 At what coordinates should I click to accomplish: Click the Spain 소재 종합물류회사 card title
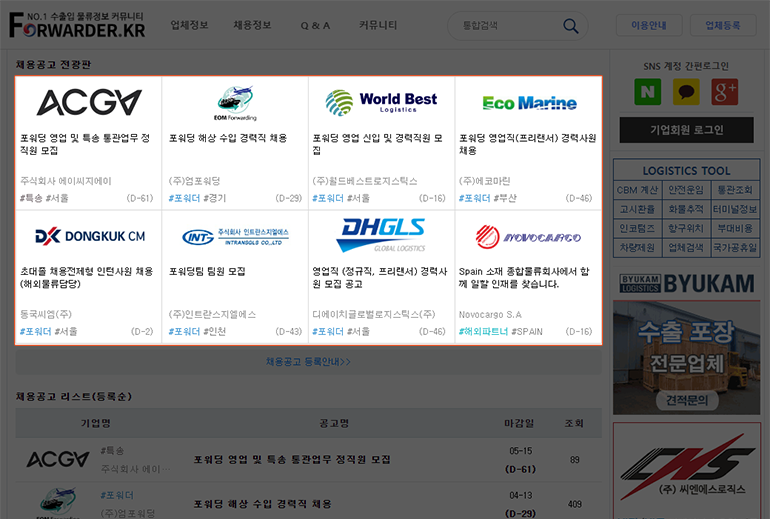click(524, 277)
